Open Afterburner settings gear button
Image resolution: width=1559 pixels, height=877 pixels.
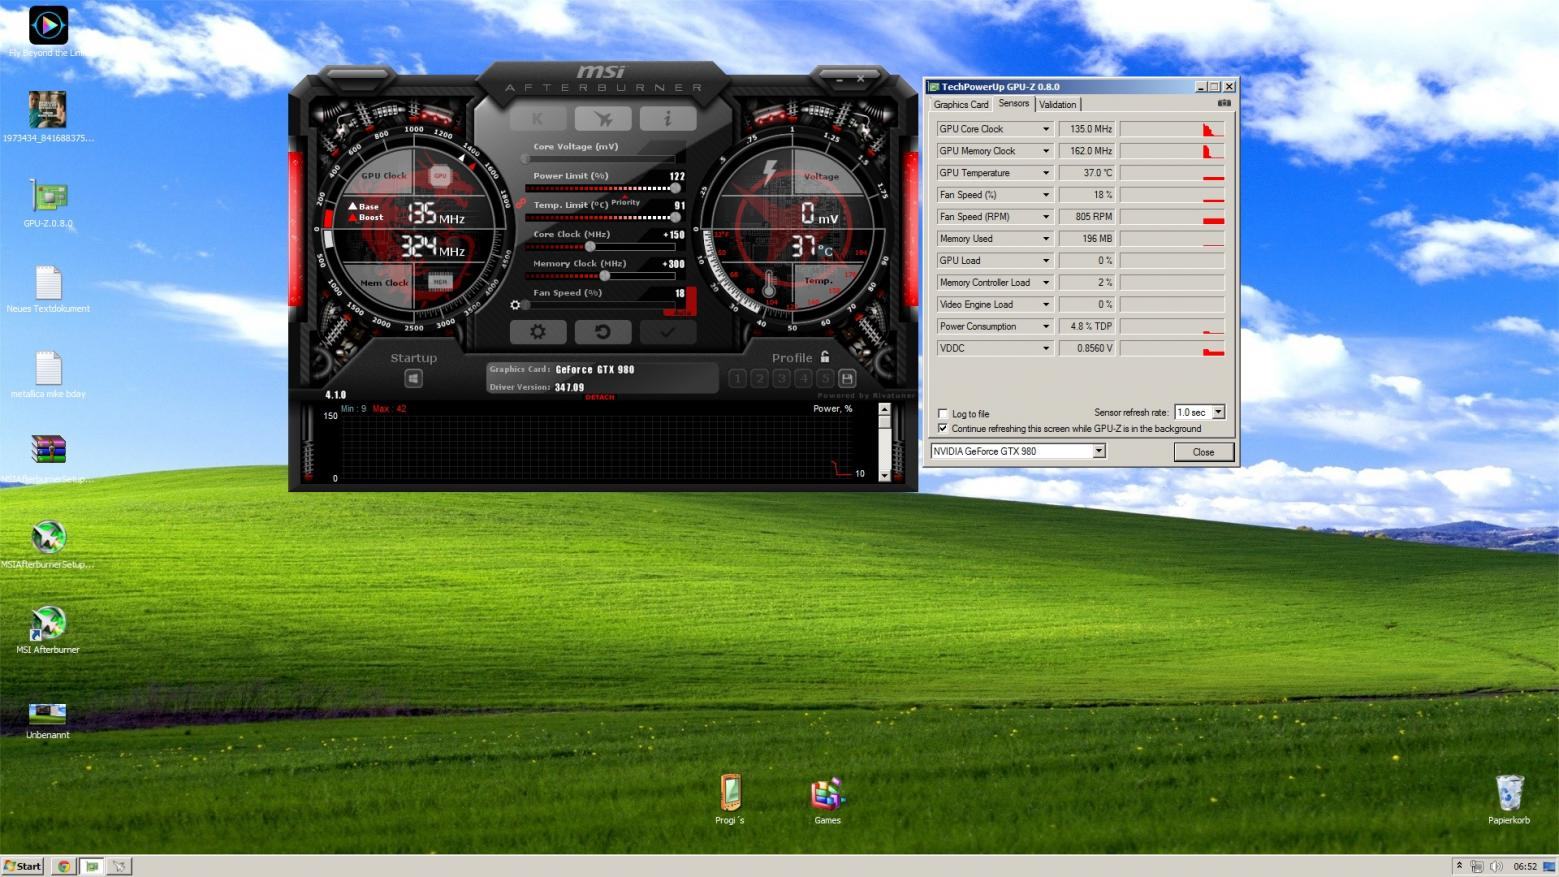pos(538,332)
